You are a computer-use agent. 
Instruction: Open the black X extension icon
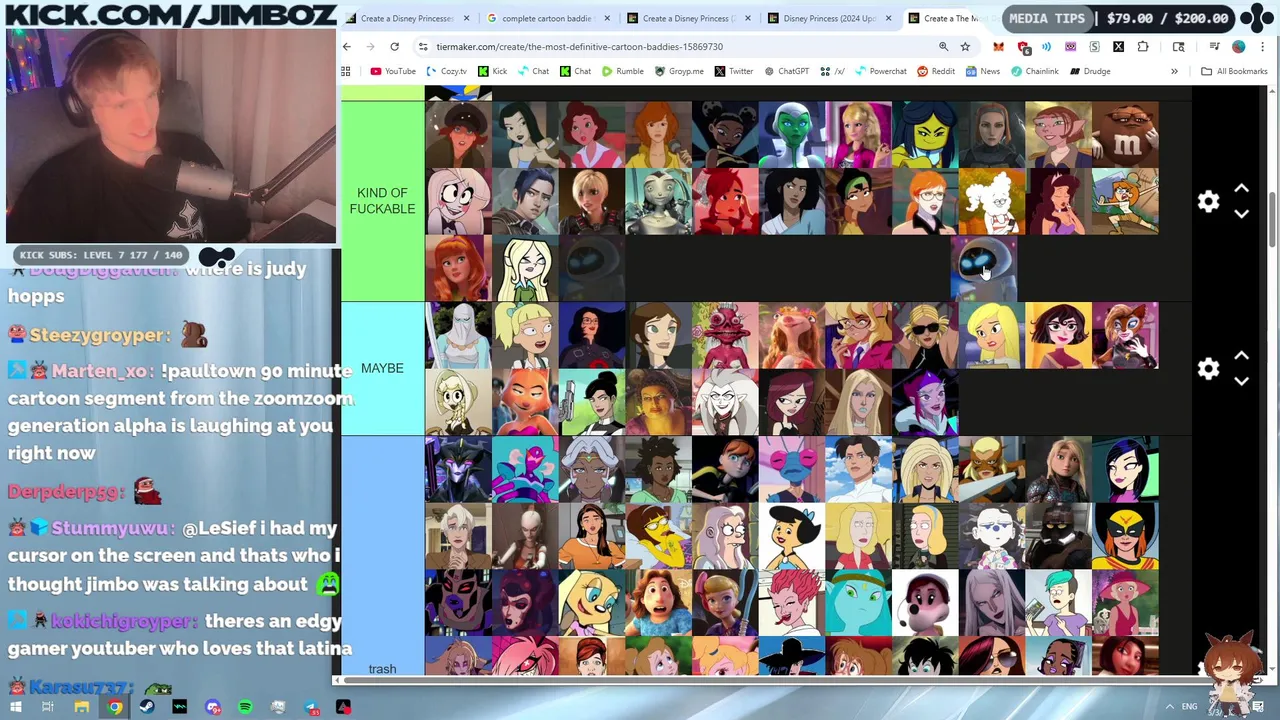click(1118, 46)
